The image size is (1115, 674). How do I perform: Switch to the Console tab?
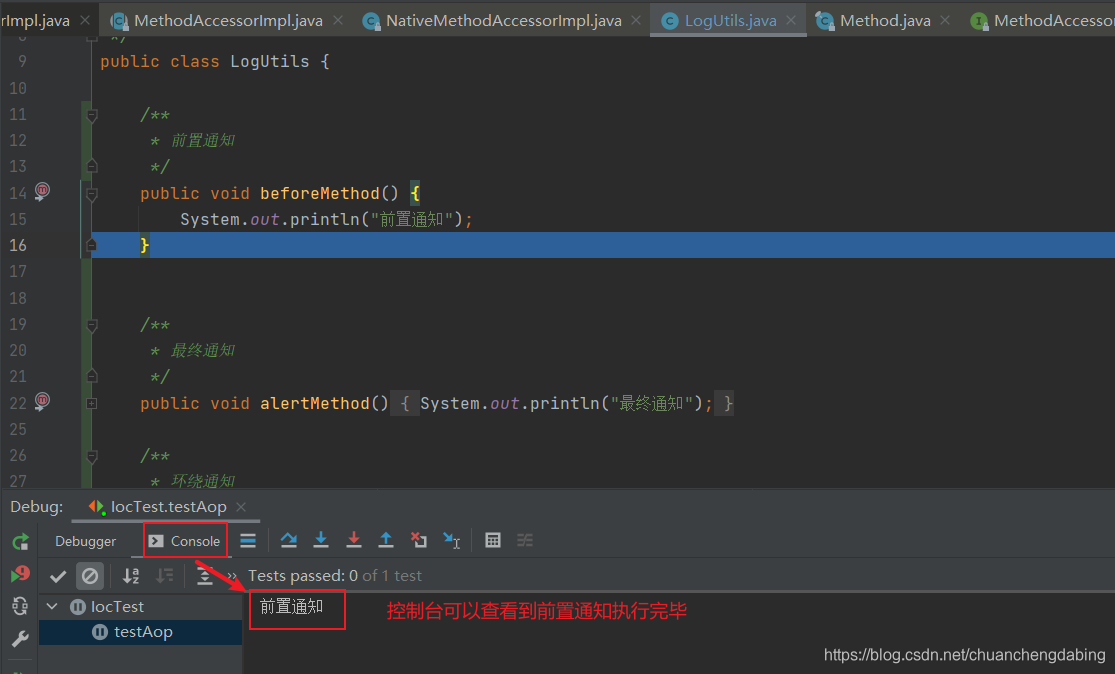[186, 541]
